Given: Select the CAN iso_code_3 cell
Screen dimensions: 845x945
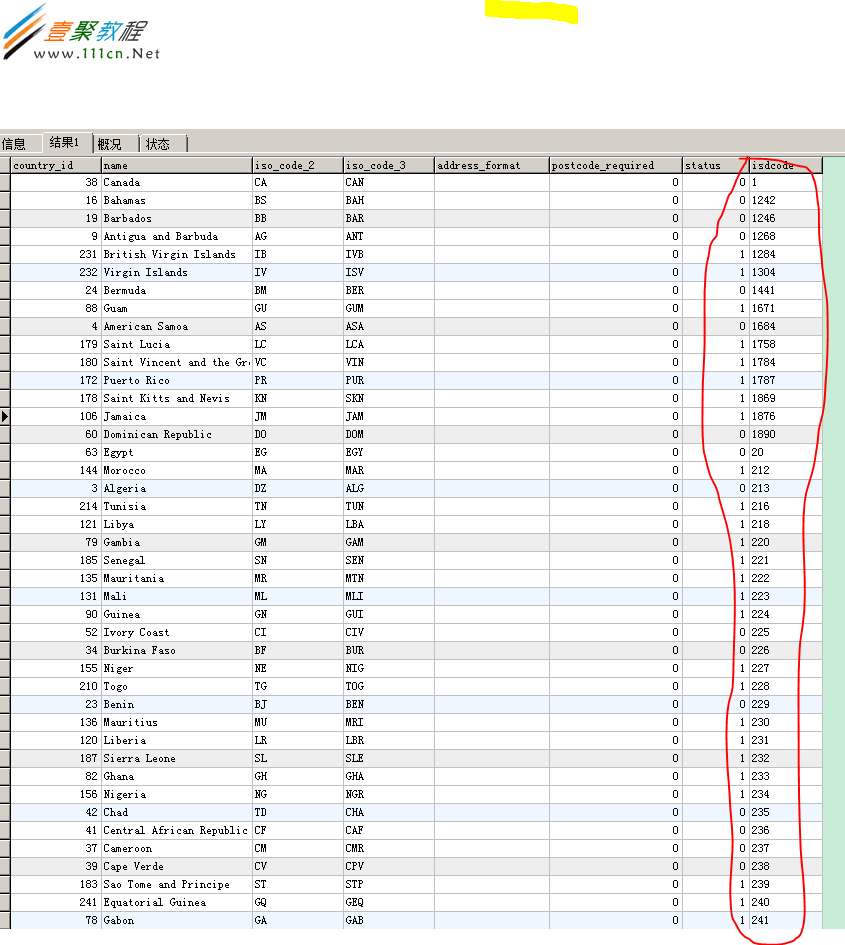Looking at the screenshot, I should click(389, 183).
